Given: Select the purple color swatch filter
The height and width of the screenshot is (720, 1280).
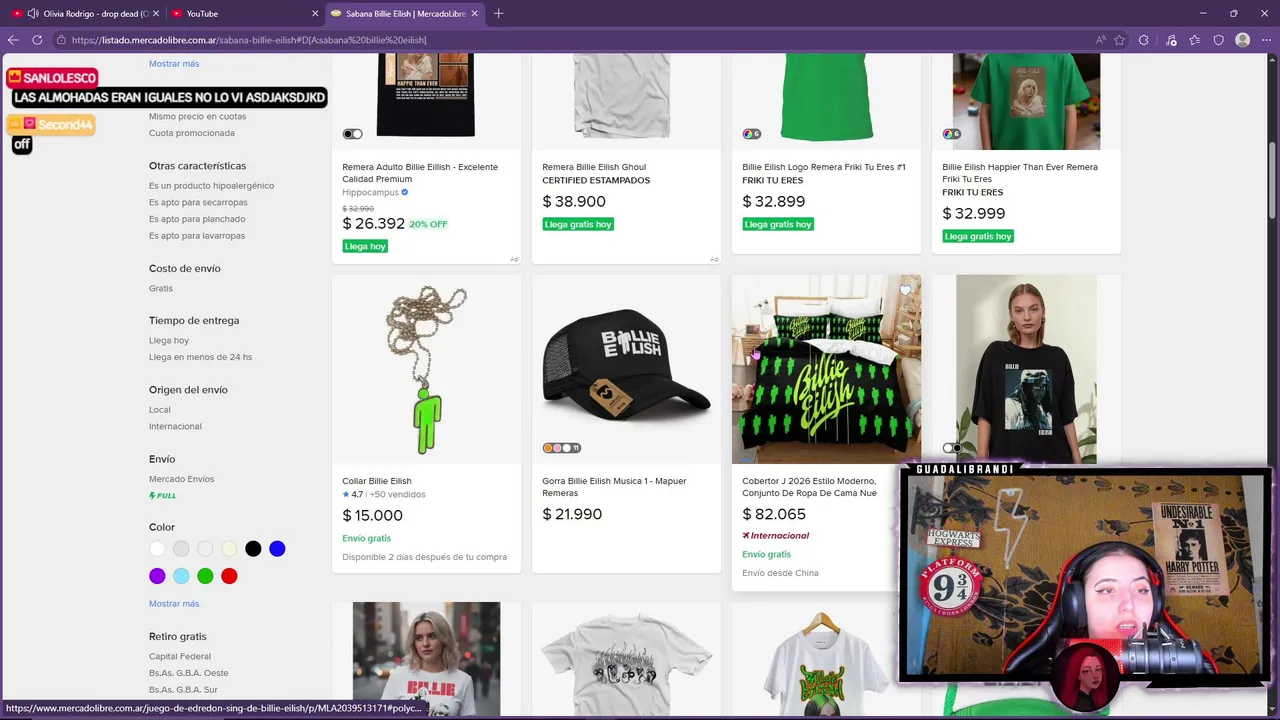Looking at the screenshot, I should pyautogui.click(x=157, y=576).
